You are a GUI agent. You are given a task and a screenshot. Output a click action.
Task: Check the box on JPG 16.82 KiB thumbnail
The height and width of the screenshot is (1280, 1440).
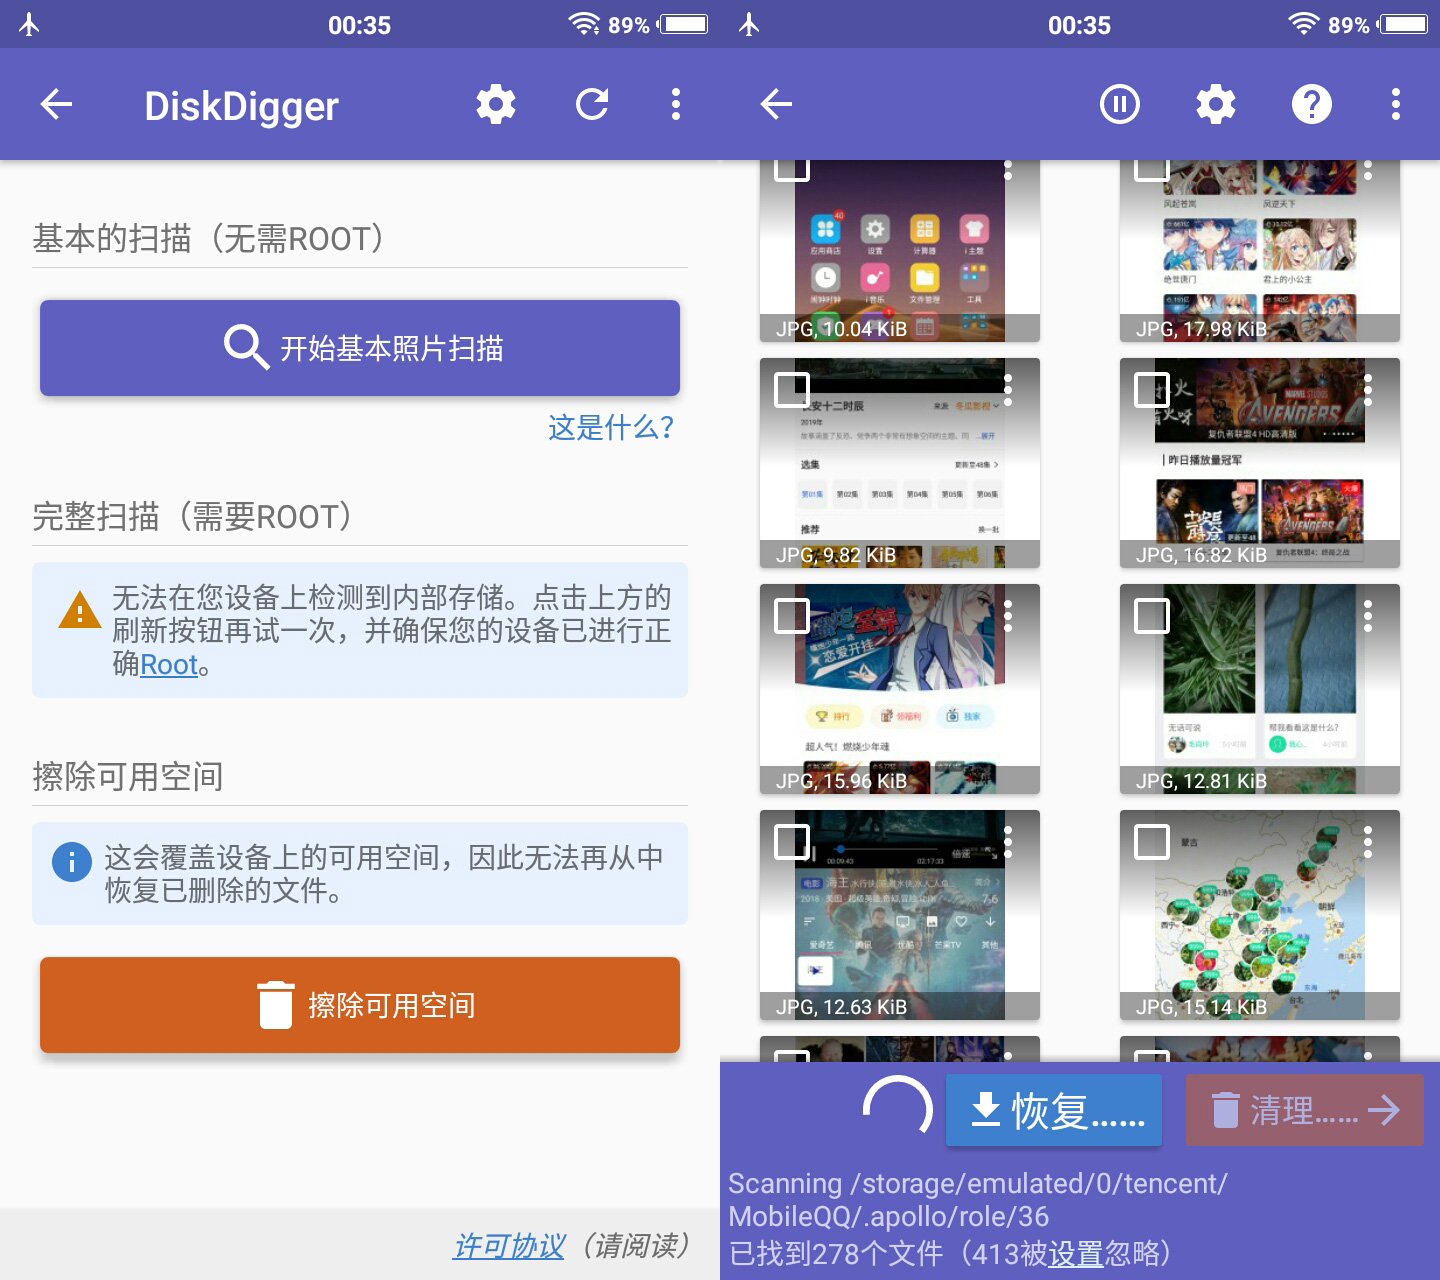pos(1152,390)
